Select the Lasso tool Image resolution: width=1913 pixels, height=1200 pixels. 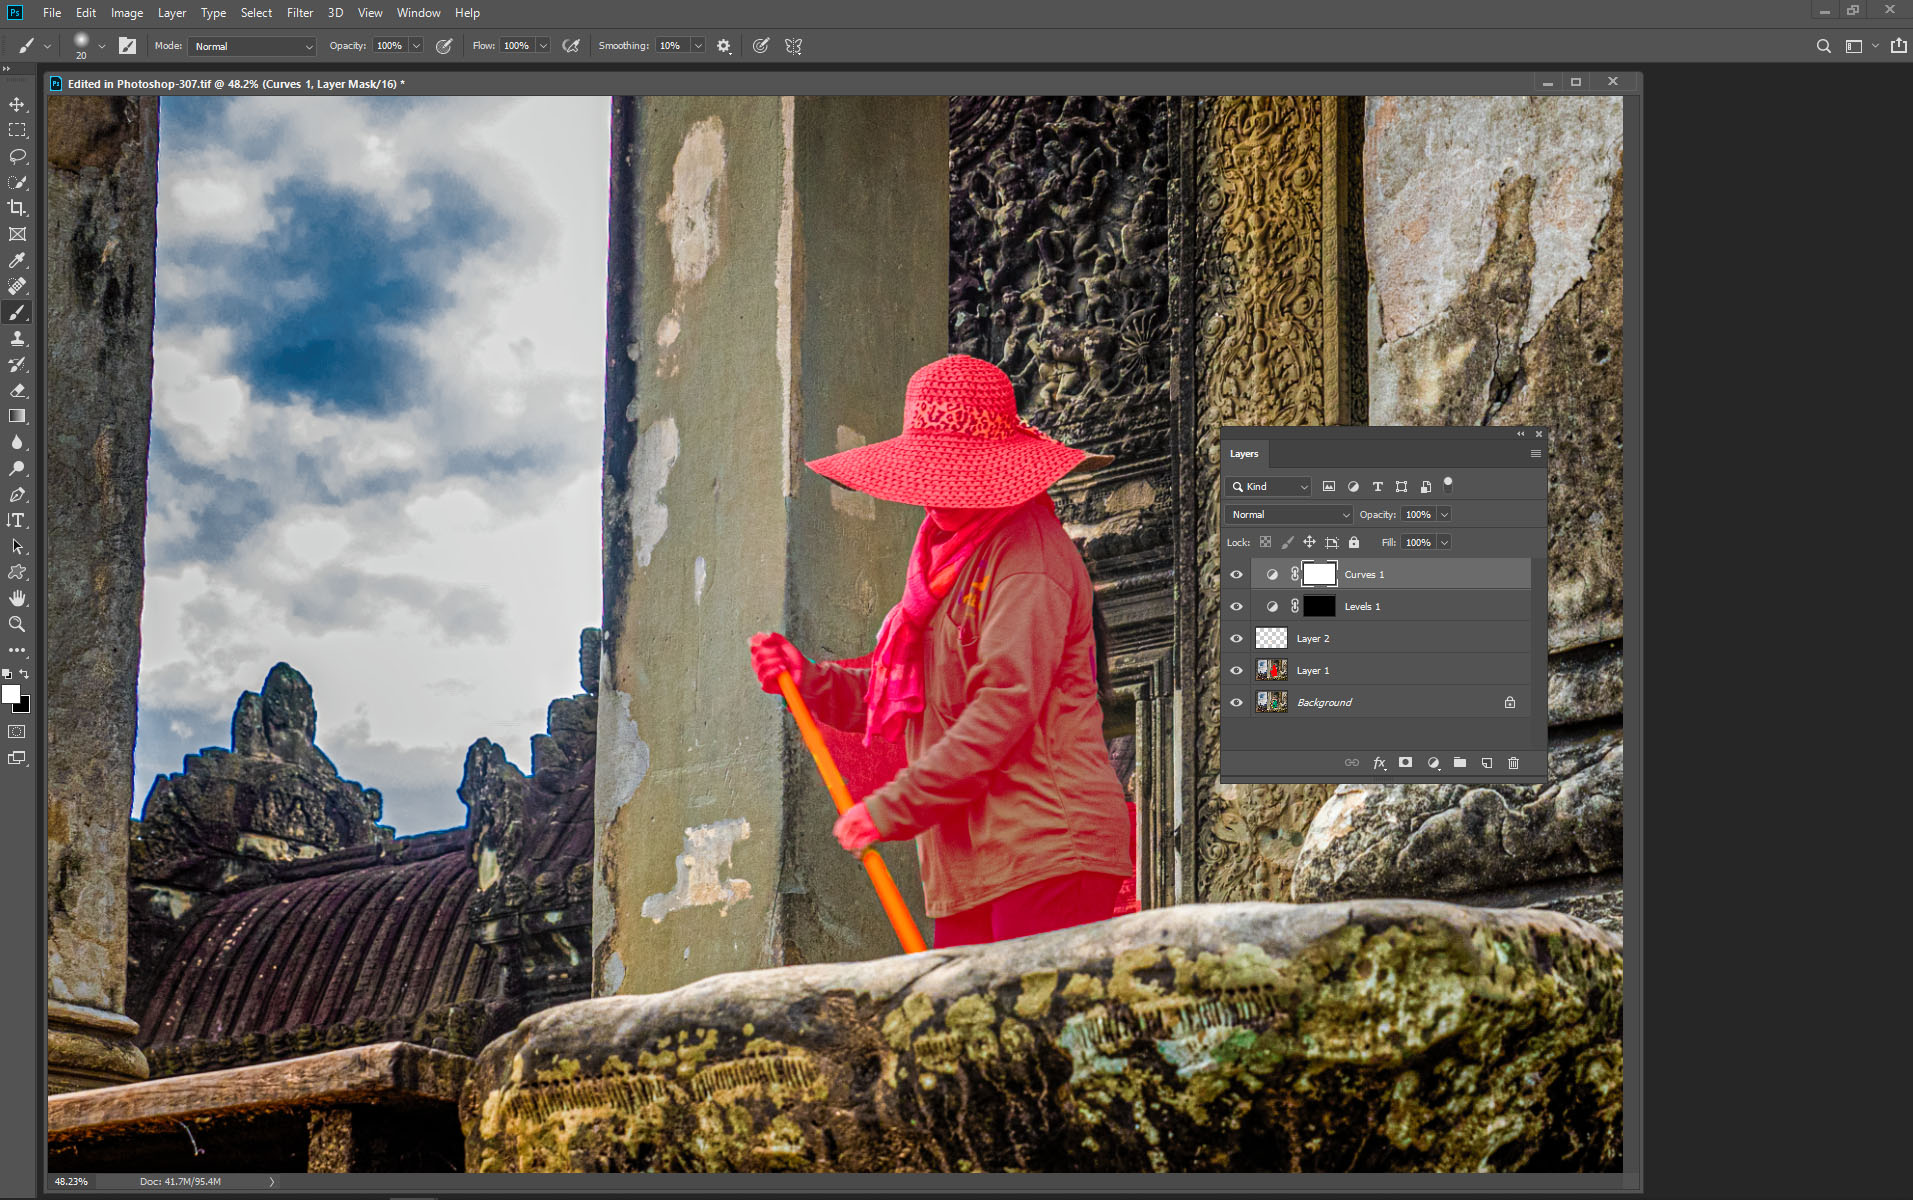(x=17, y=156)
